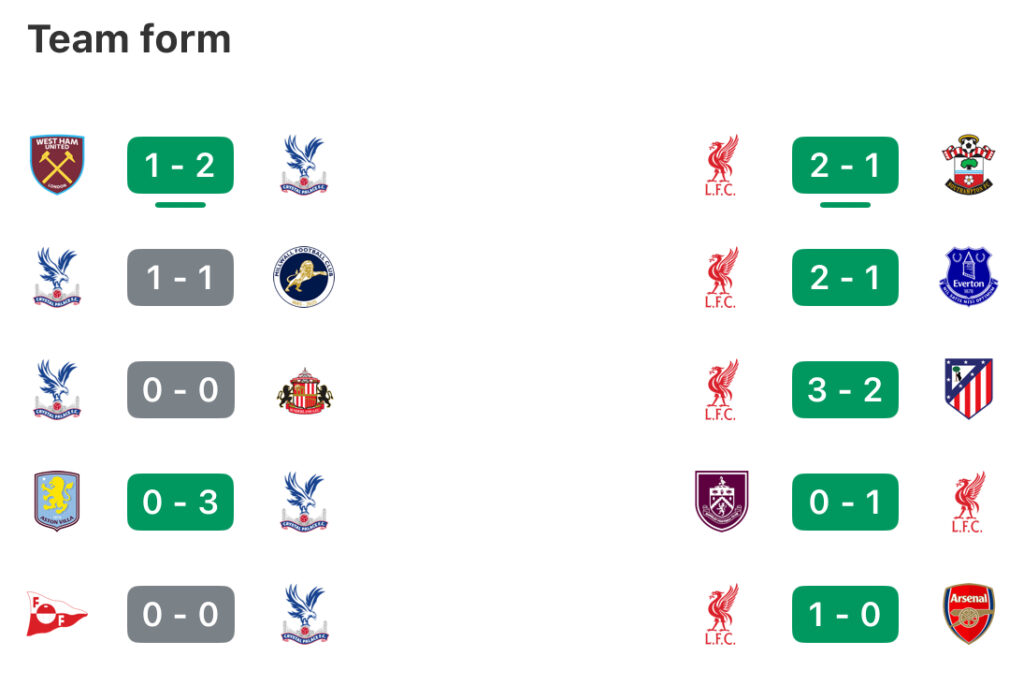Image resolution: width=1024 pixels, height=685 pixels.
Task: View the 0 - 3 Aston Villa match
Action: (x=180, y=502)
